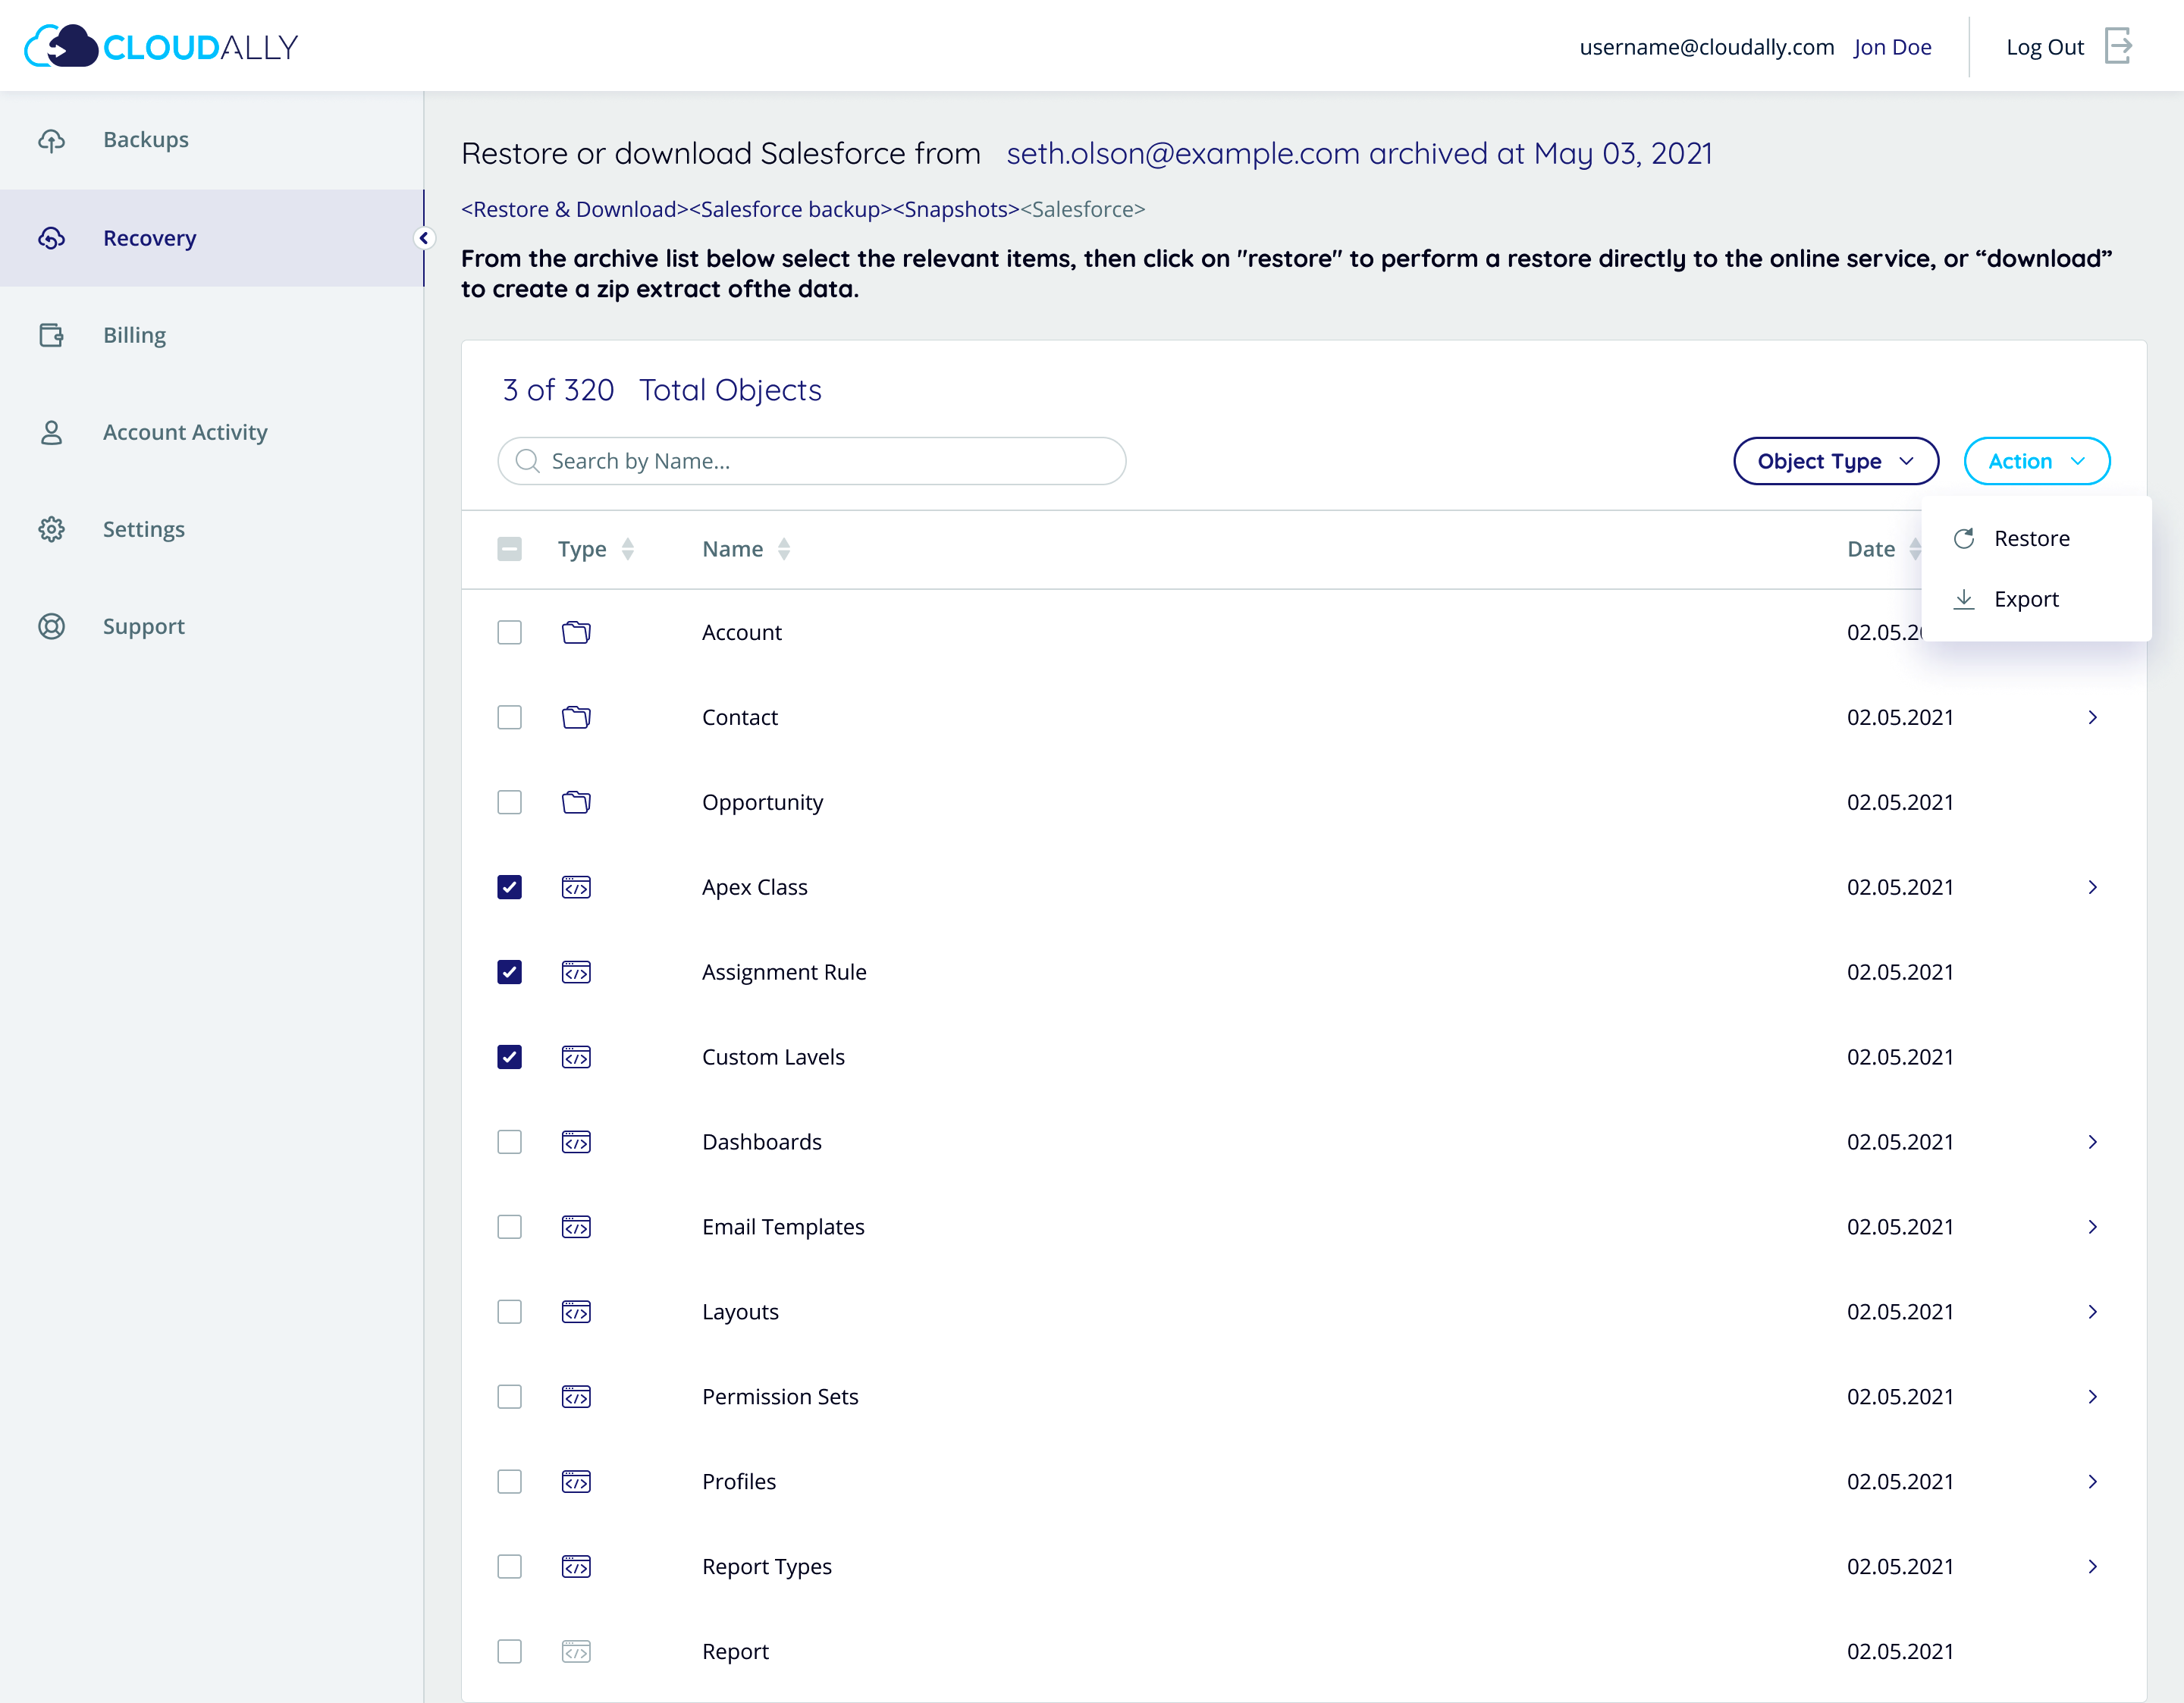The height and width of the screenshot is (1703, 2184).
Task: Click the sort arrows beside Name column
Action: coord(784,549)
